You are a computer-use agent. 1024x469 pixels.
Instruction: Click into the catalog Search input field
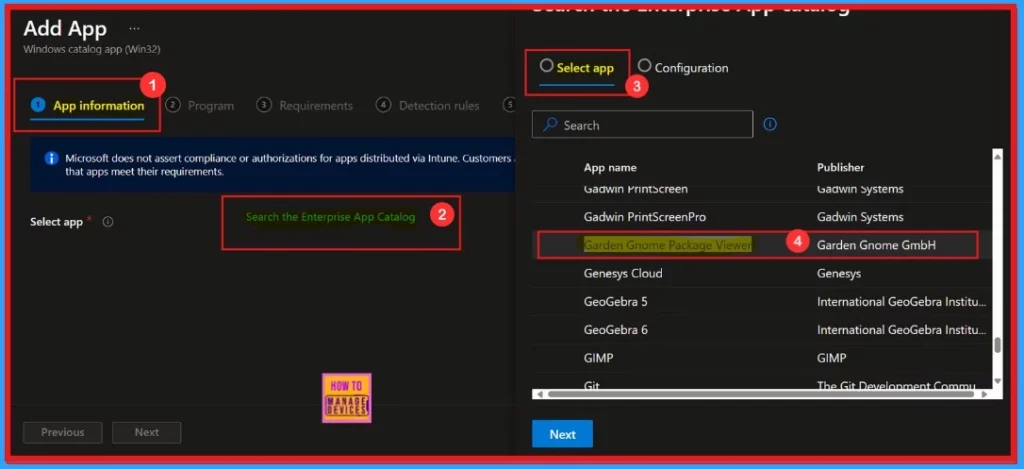(x=643, y=125)
